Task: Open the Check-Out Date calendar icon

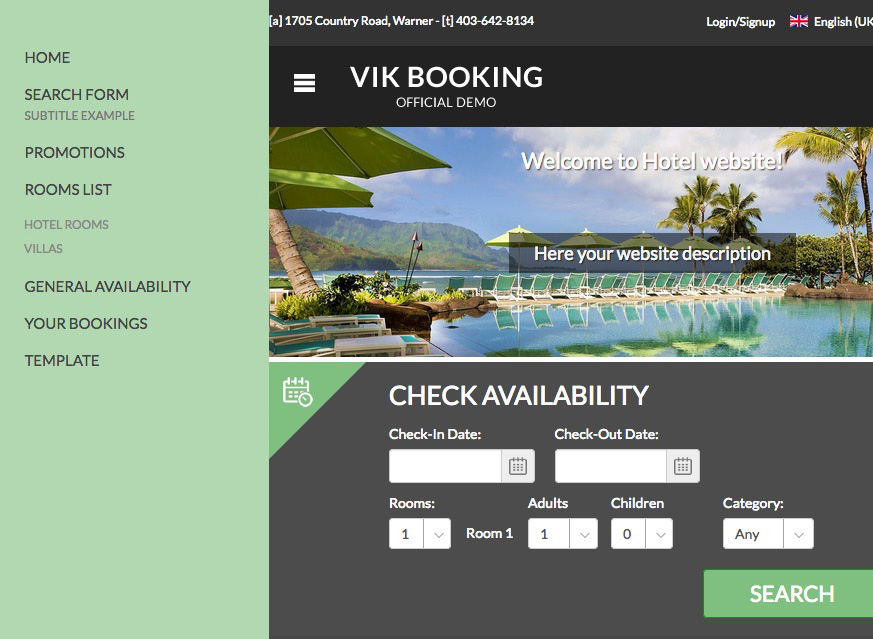Action: [683, 466]
